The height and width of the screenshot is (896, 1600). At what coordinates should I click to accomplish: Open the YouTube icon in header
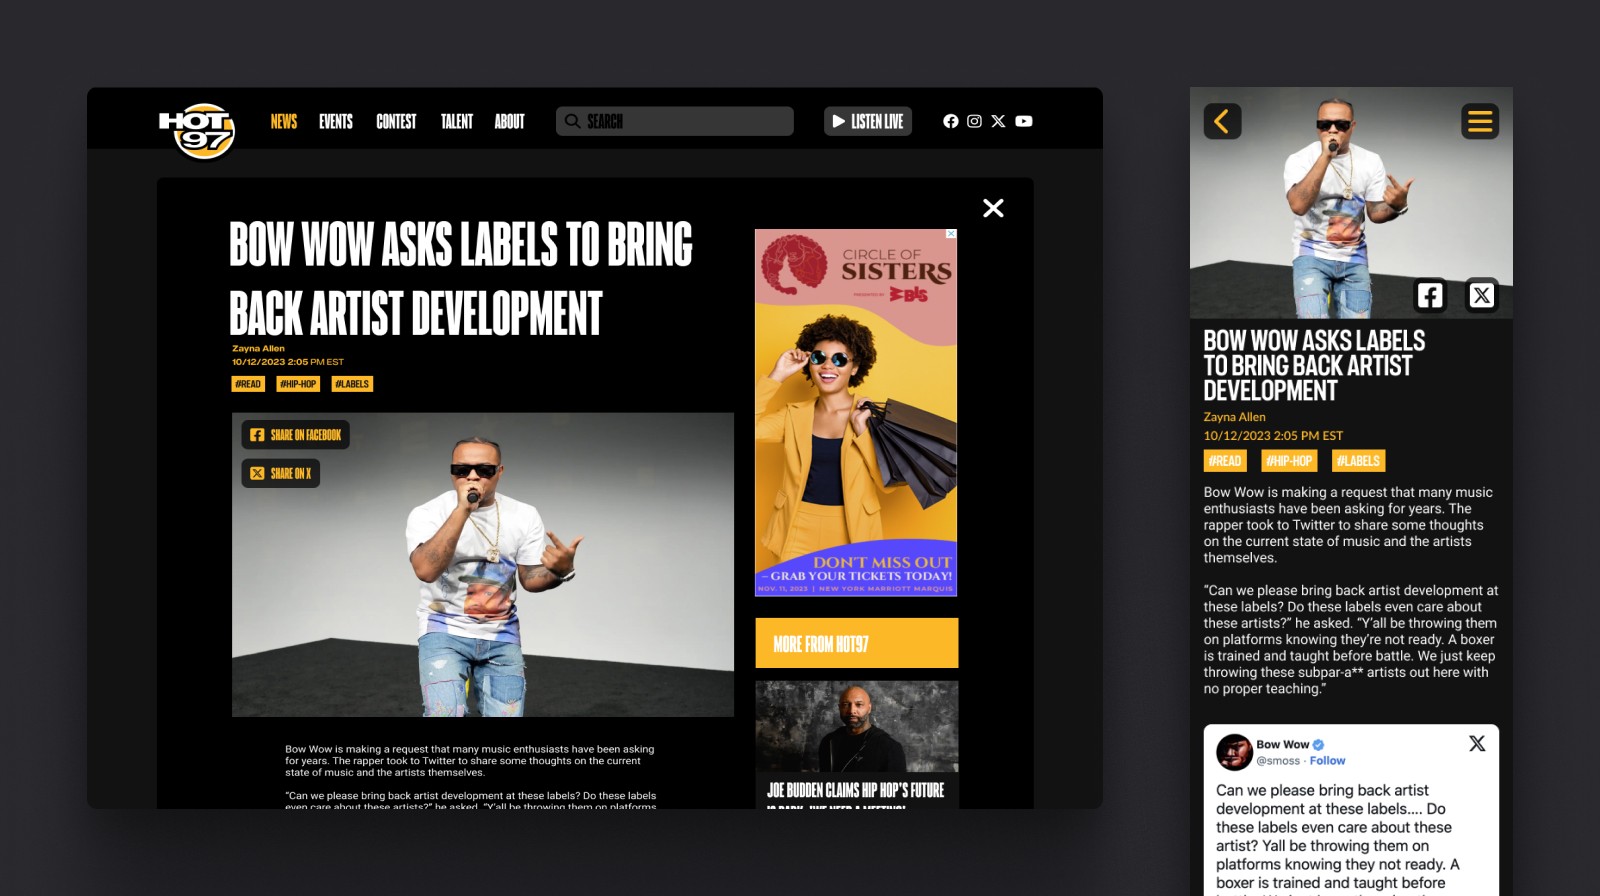pos(1024,121)
